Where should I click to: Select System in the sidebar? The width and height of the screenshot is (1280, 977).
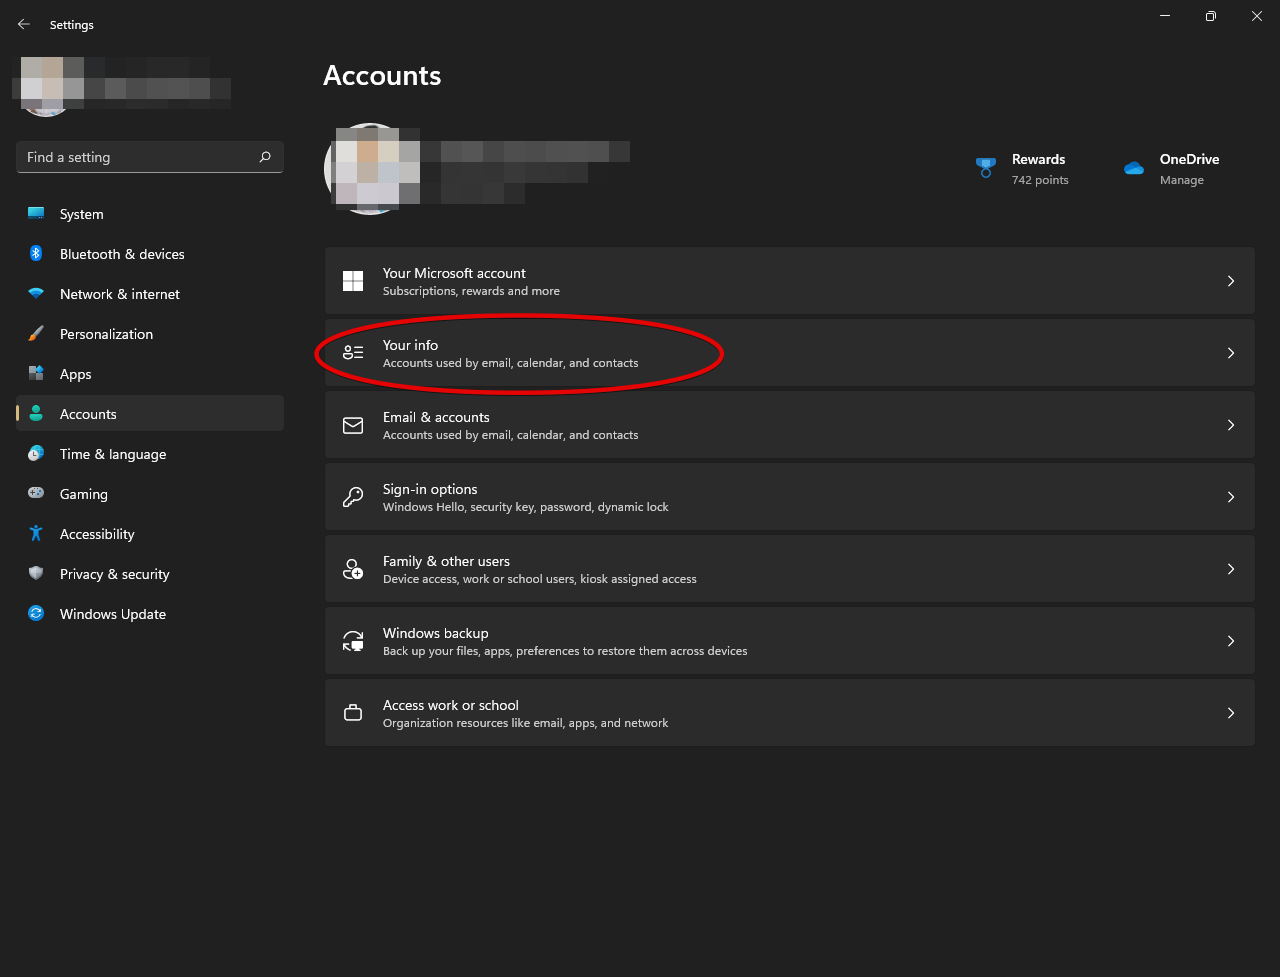pos(150,214)
